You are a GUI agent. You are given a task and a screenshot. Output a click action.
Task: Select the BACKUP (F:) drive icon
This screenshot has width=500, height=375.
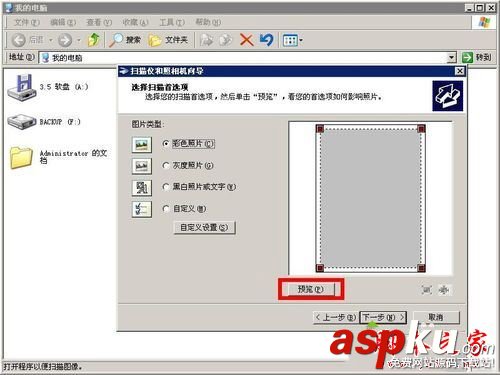point(22,122)
